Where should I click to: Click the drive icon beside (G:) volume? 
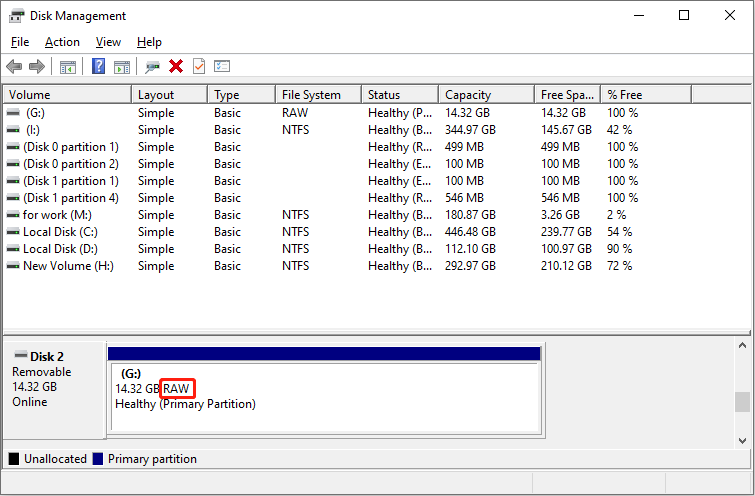[x=13, y=113]
